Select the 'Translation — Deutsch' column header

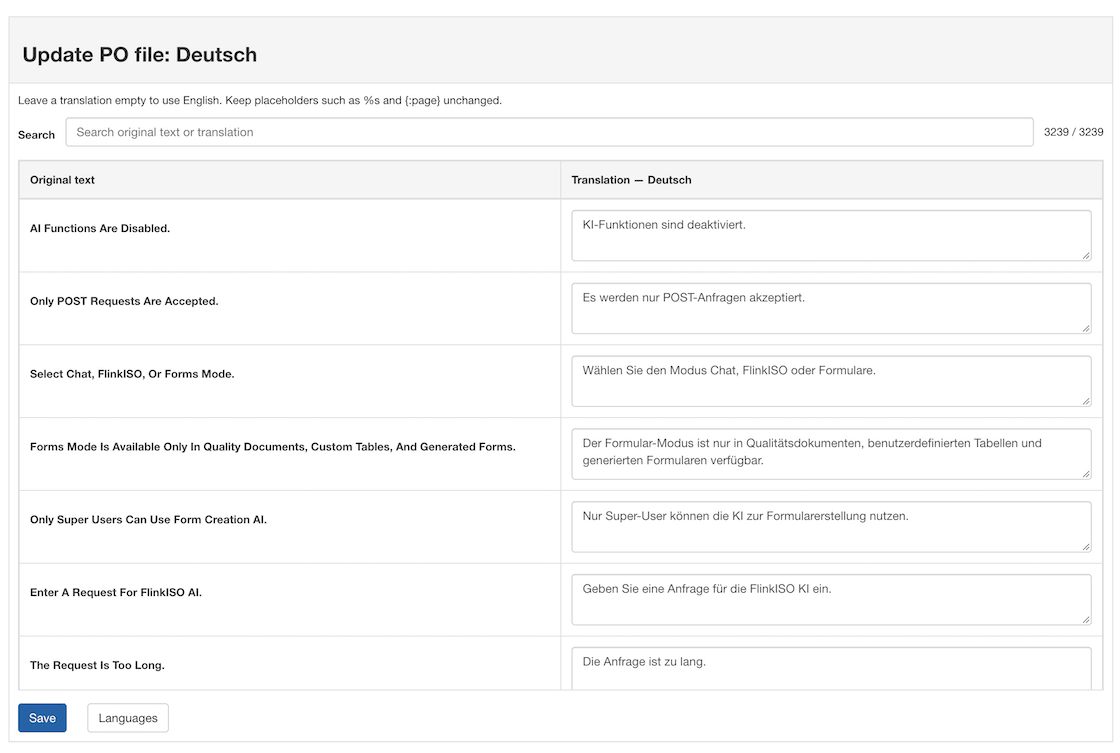tap(631, 180)
